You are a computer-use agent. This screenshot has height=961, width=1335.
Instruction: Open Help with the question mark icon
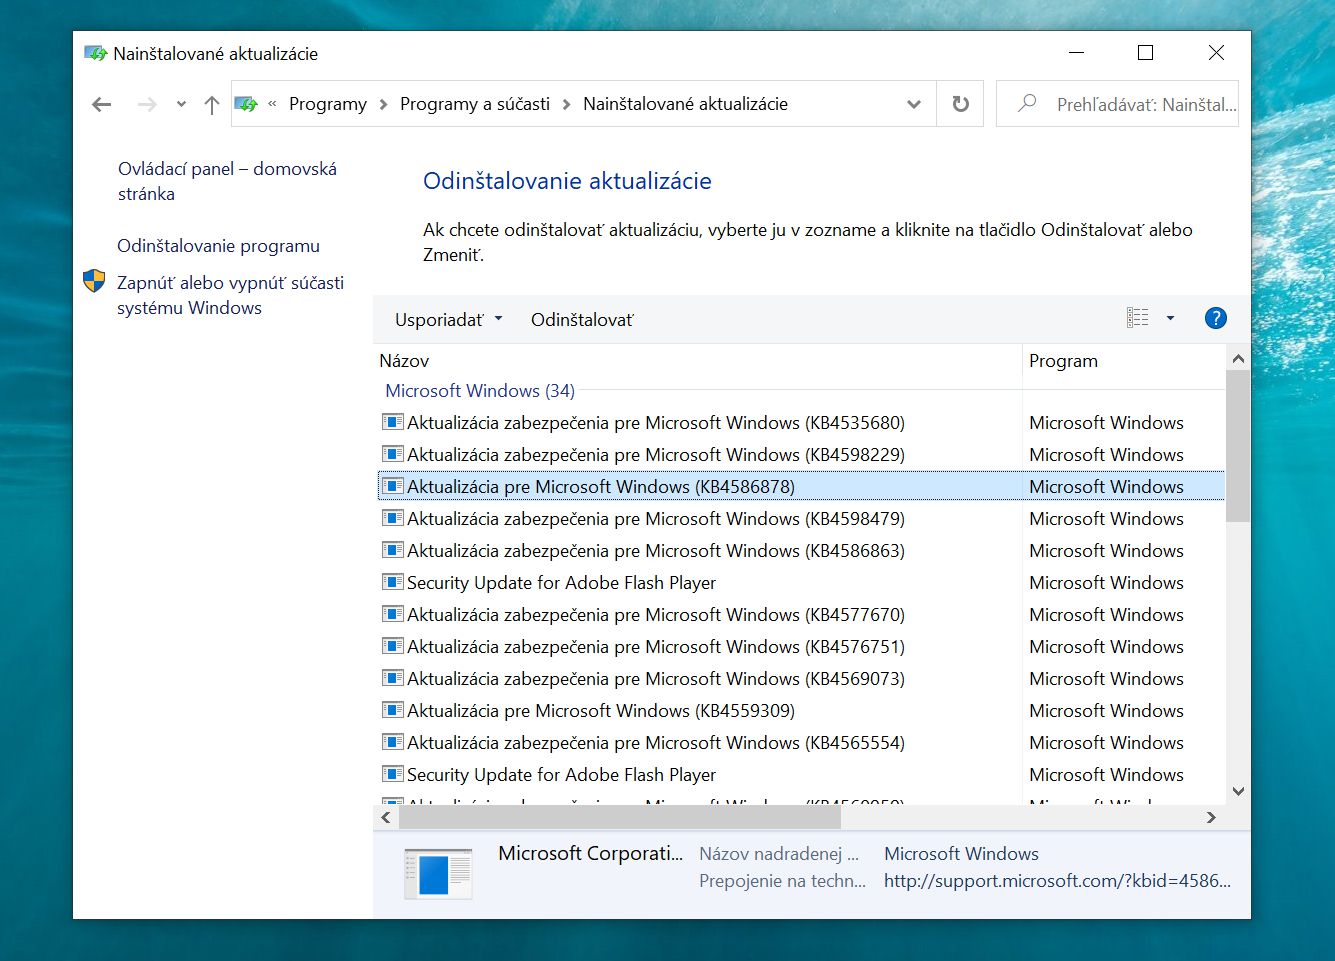point(1215,318)
